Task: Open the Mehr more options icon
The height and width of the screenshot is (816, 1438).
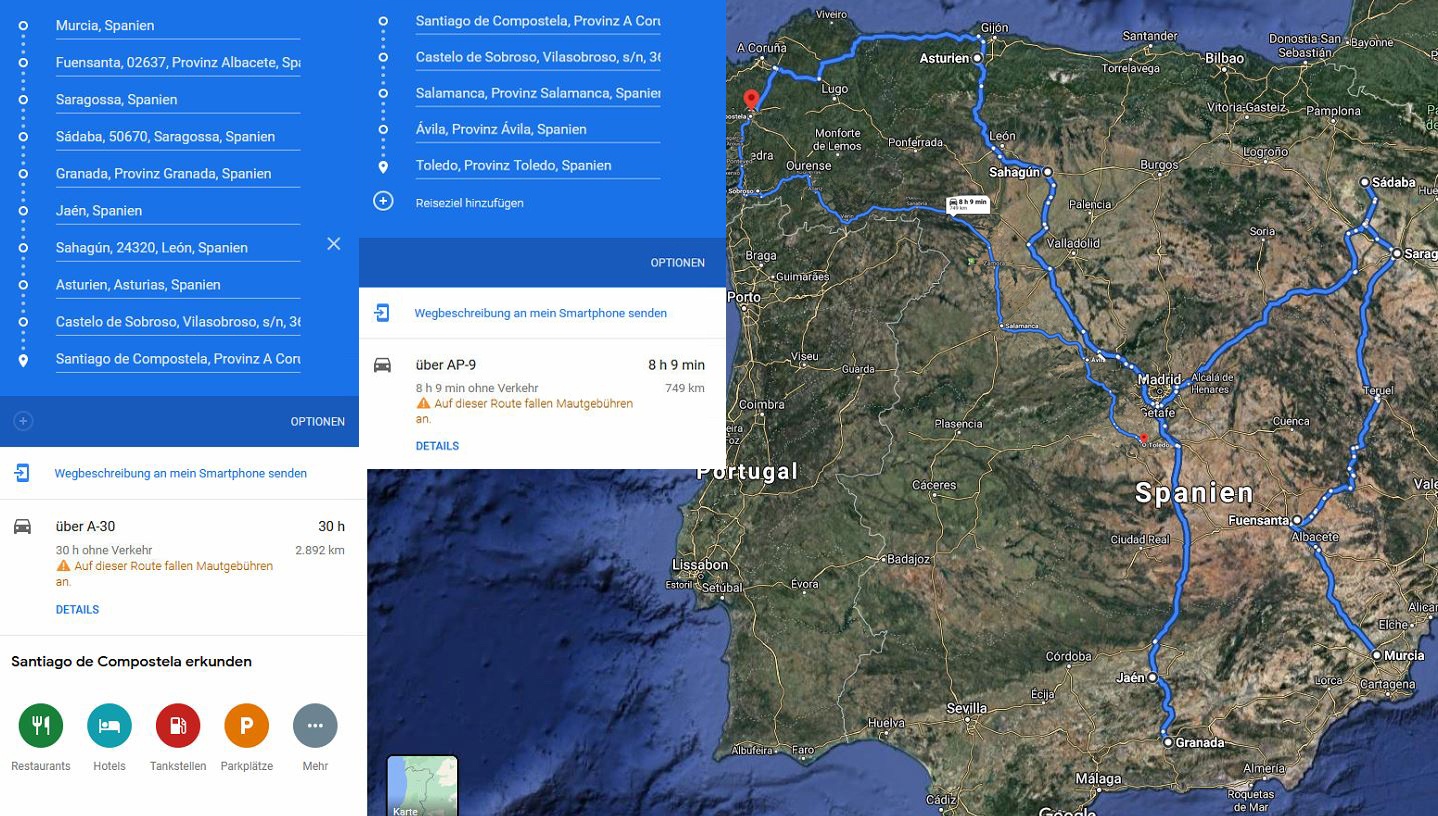Action: (315, 726)
